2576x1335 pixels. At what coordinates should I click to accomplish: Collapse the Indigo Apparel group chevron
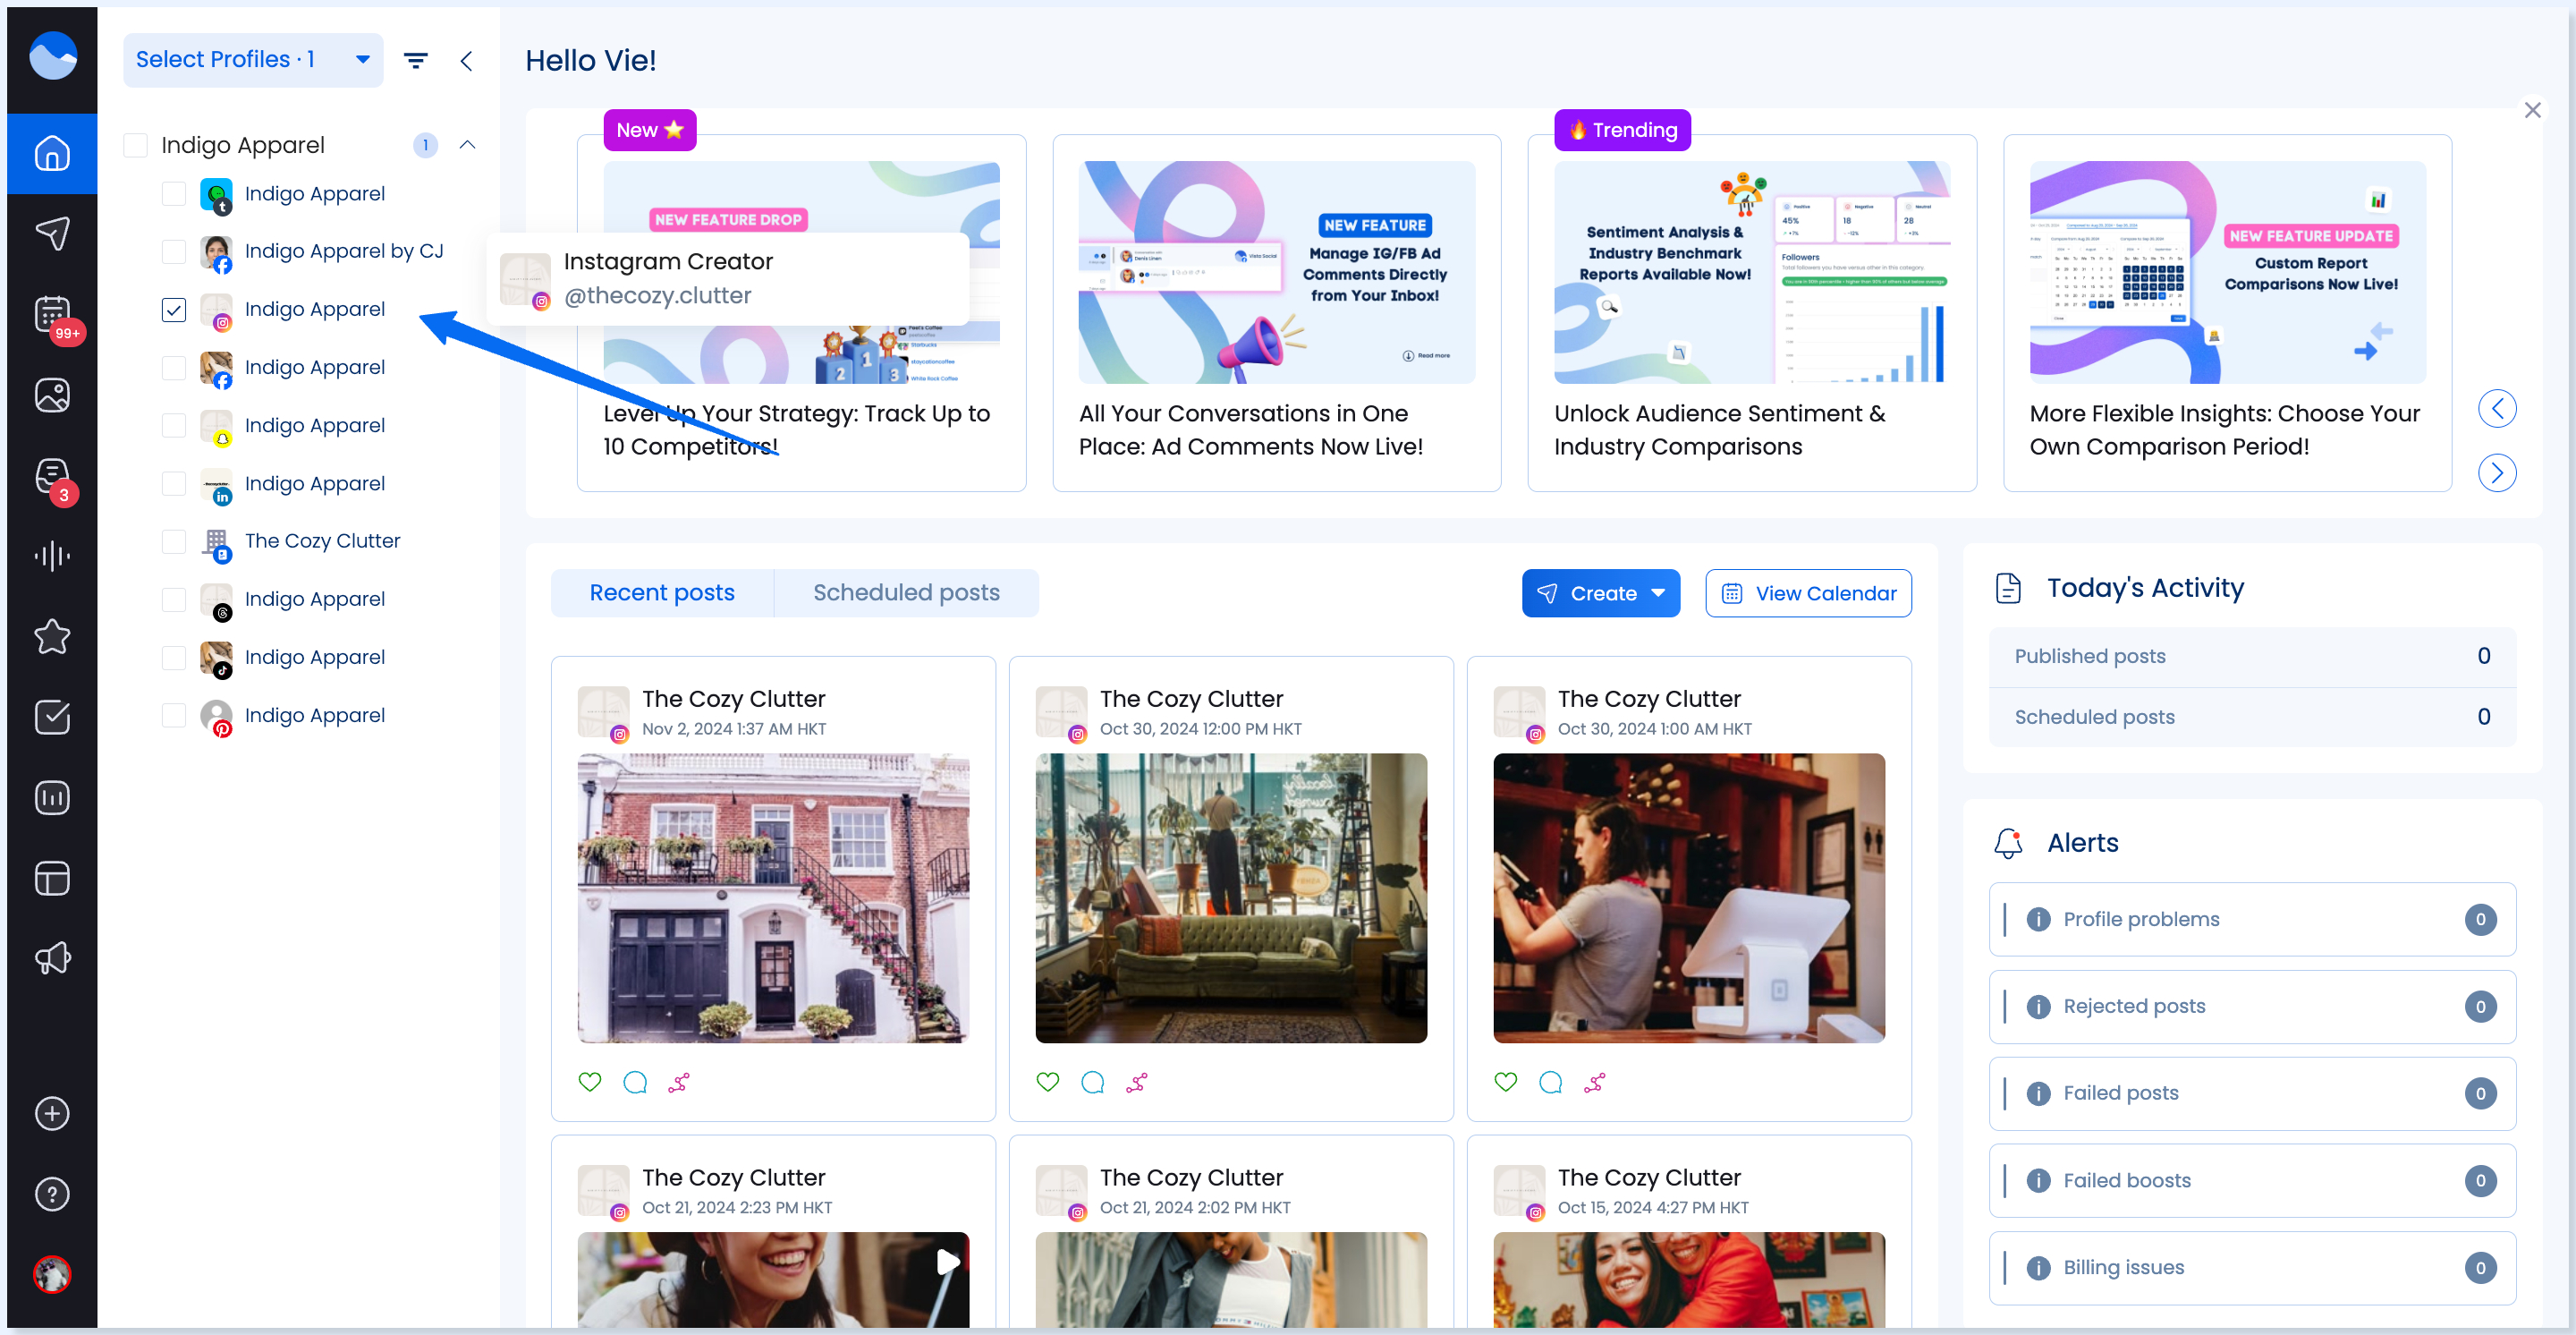[x=467, y=145]
